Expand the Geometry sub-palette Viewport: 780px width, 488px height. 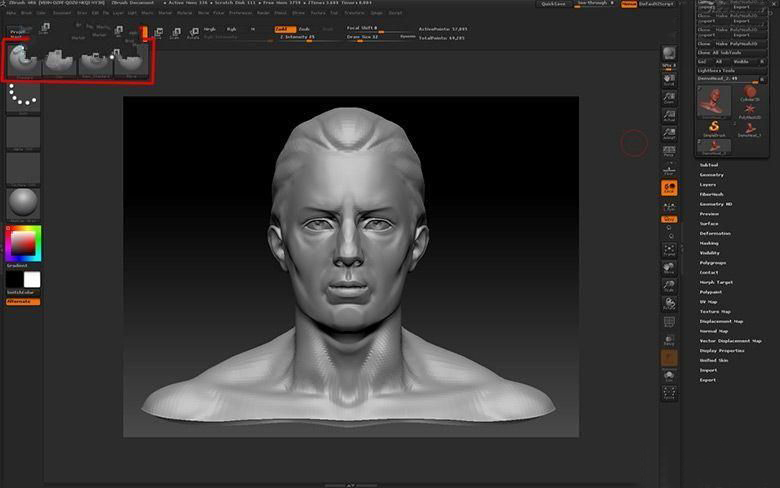tap(712, 175)
